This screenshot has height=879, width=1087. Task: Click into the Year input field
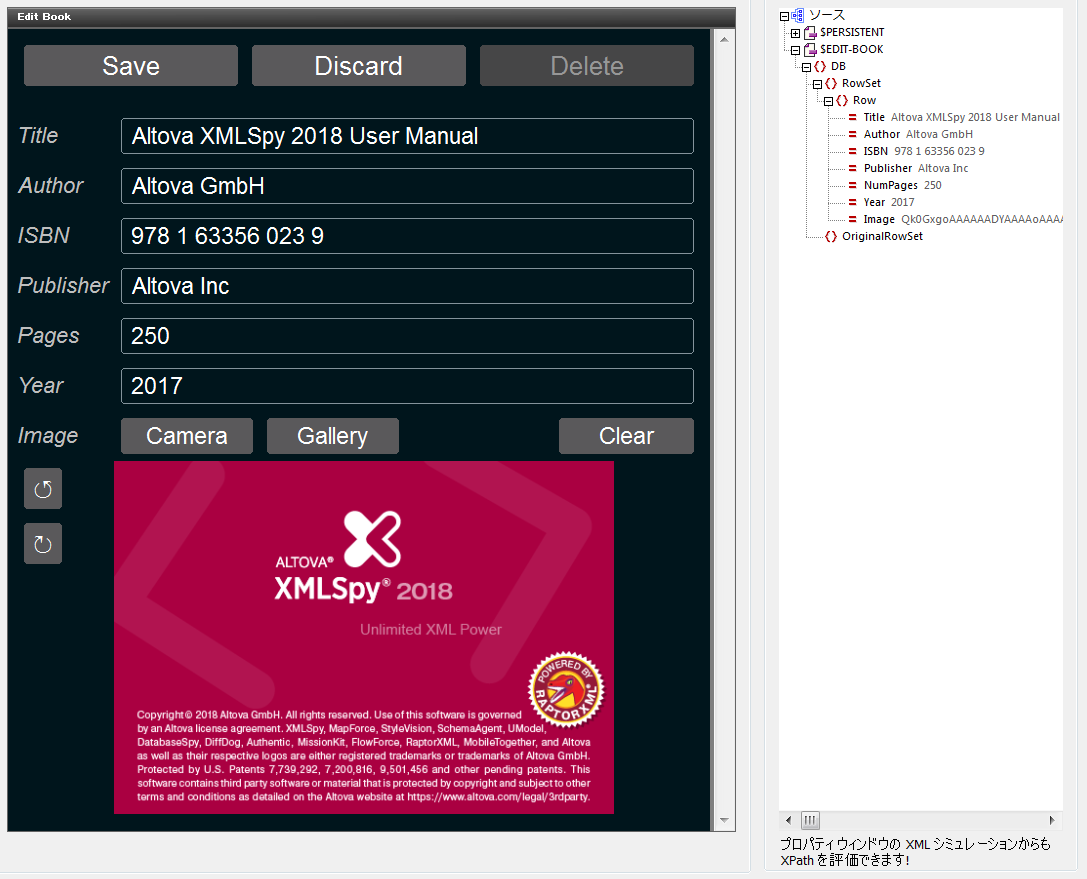coord(407,385)
